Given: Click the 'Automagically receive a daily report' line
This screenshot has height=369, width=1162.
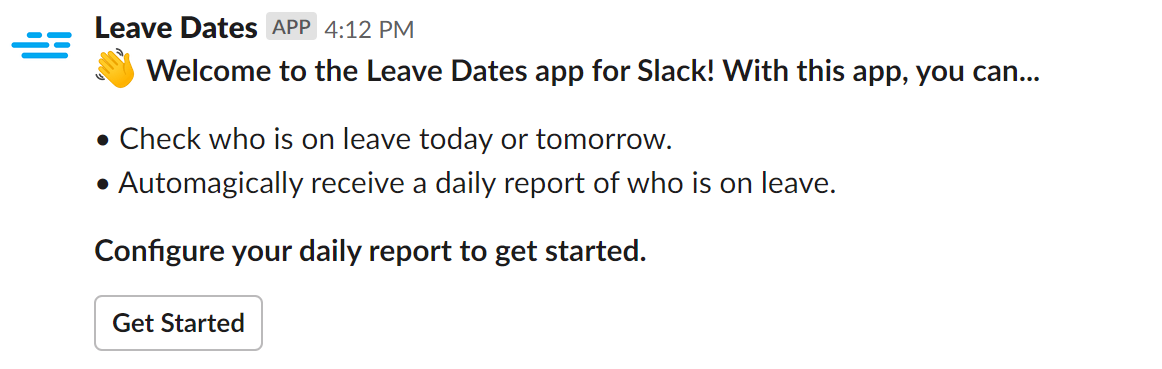Looking at the screenshot, I should point(466,184).
